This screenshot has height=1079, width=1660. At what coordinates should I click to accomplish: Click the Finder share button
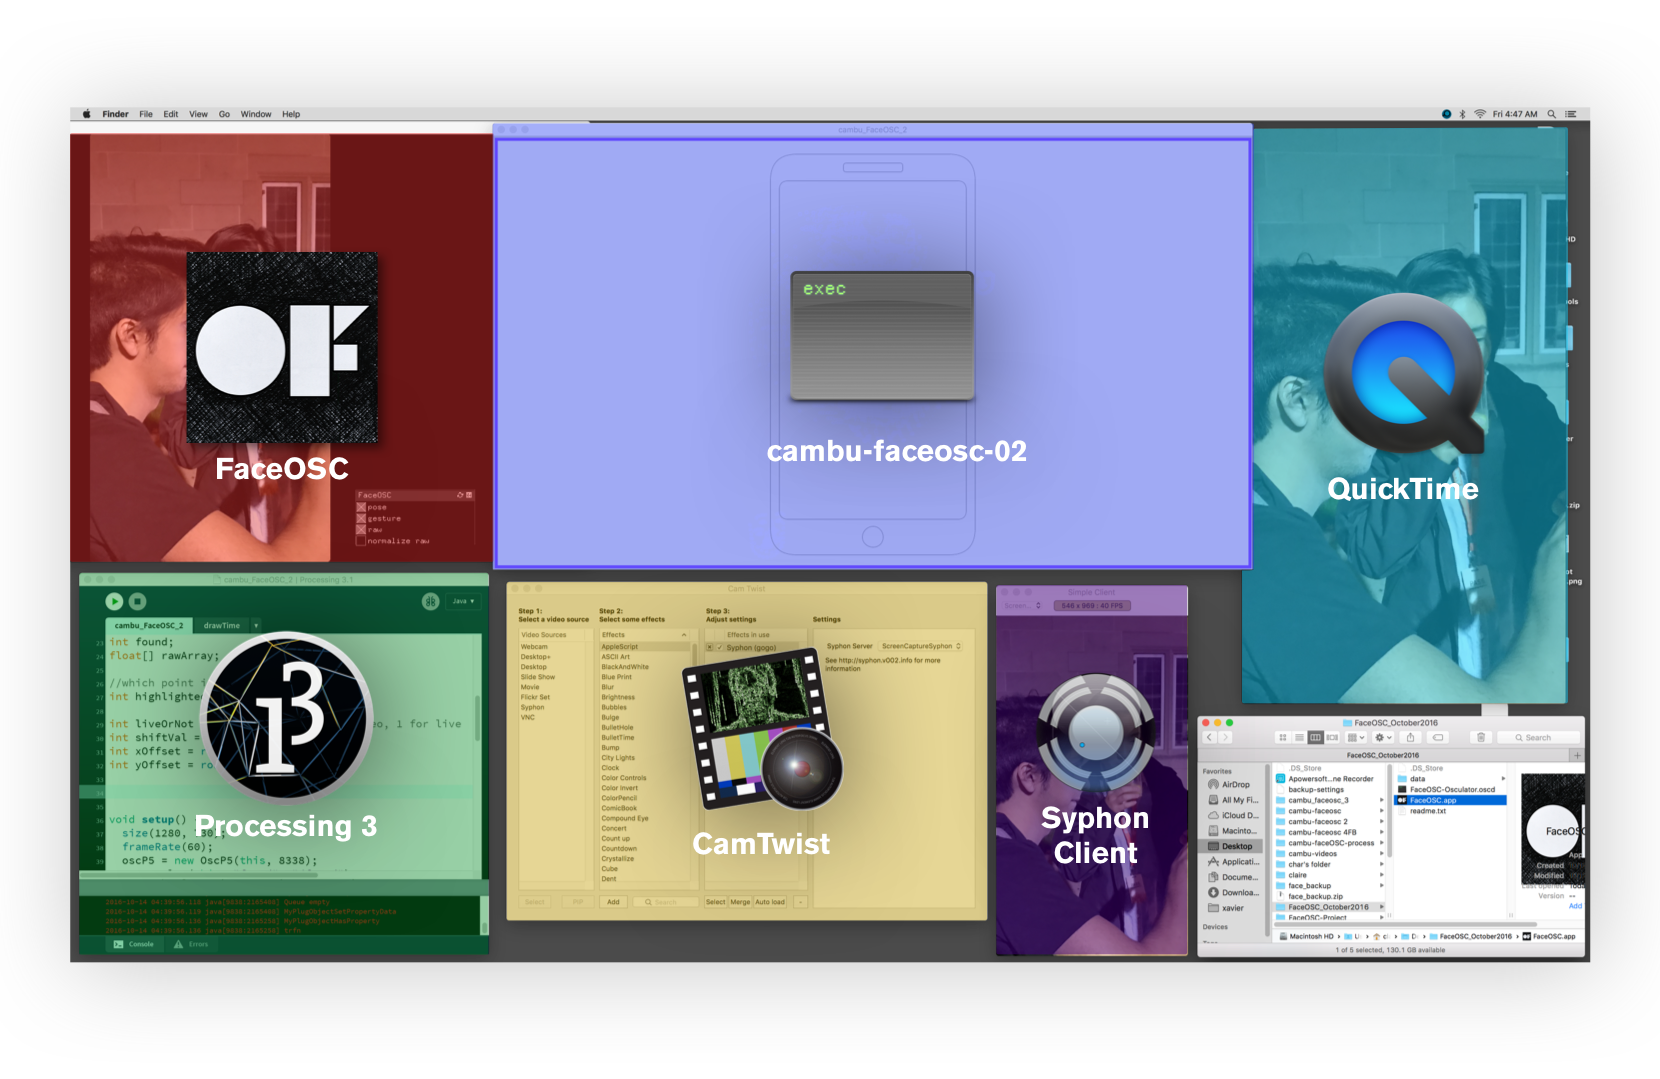pyautogui.click(x=1410, y=737)
